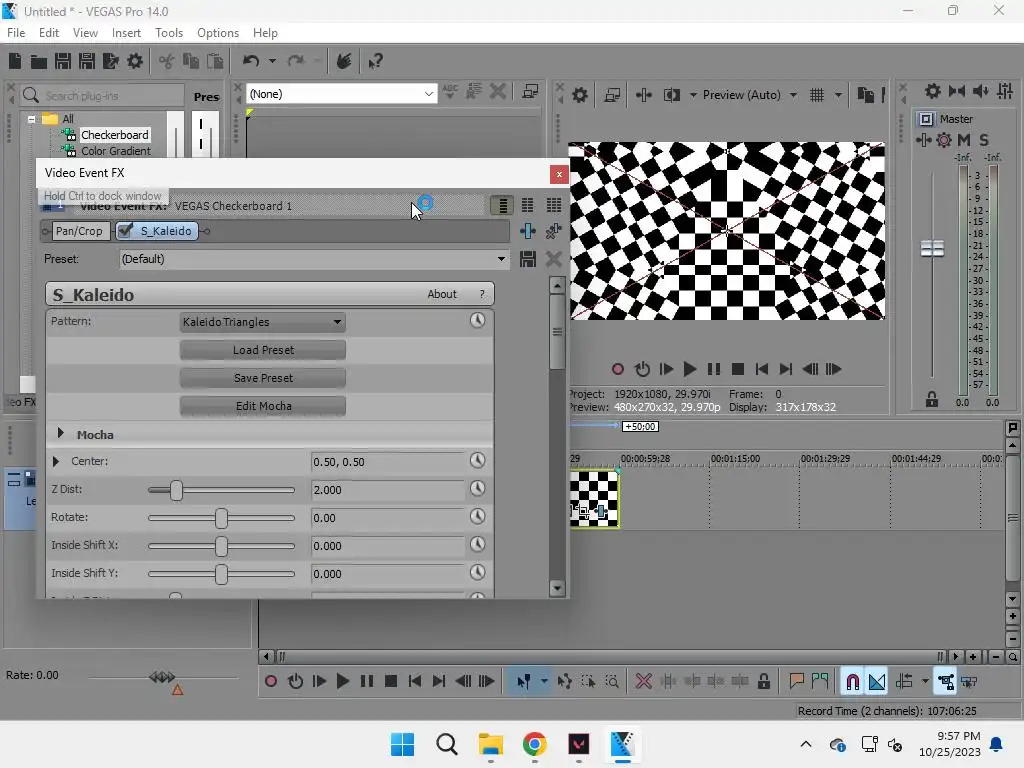Open Video Preview settings gear
This screenshot has width=1024, height=768.
pyautogui.click(x=579, y=95)
